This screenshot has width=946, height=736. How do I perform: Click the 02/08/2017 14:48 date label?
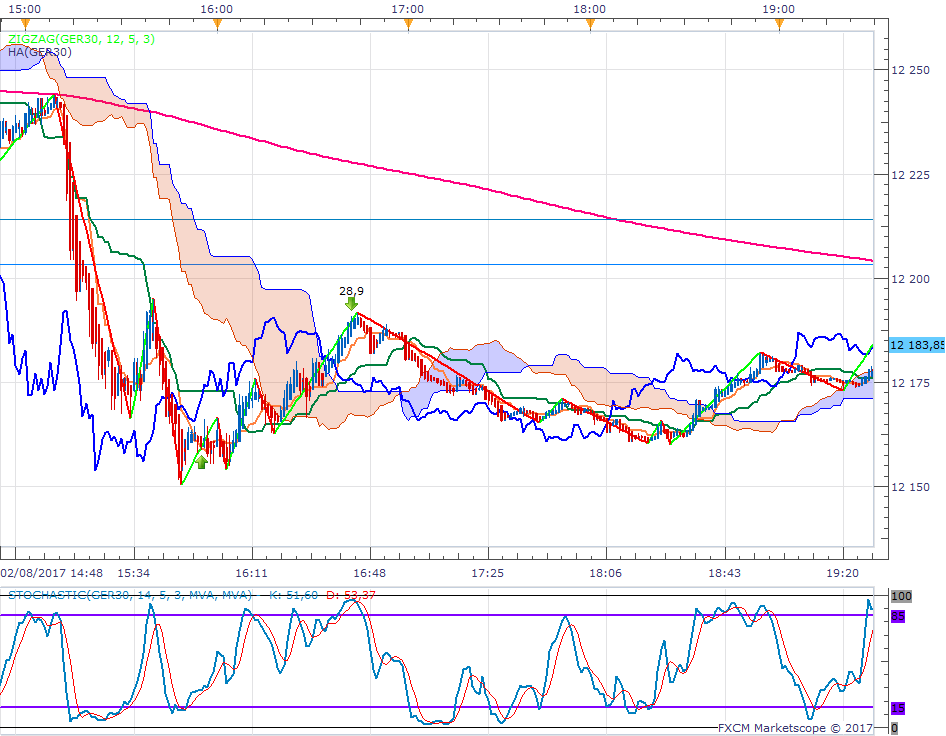[x=51, y=573]
